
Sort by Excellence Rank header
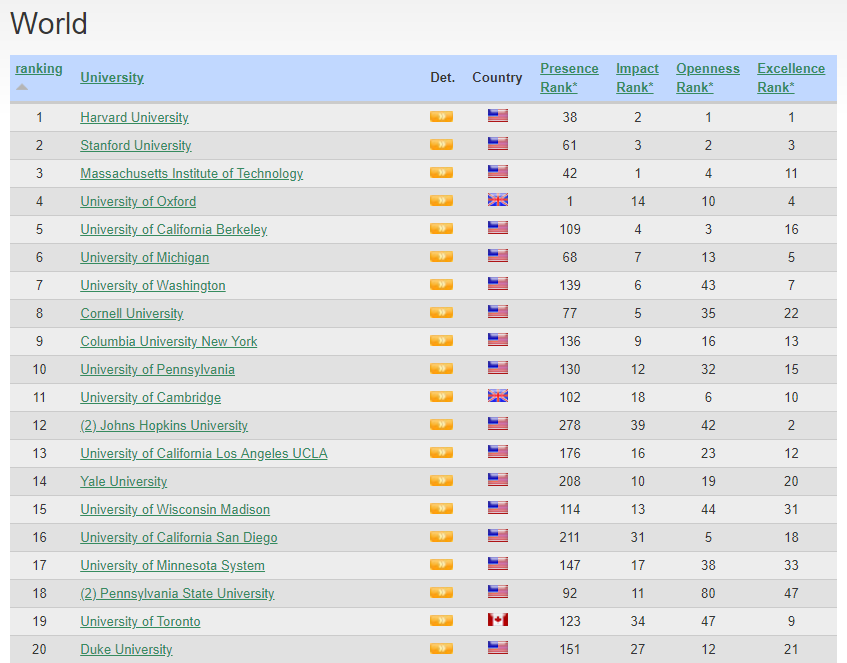tap(790, 78)
